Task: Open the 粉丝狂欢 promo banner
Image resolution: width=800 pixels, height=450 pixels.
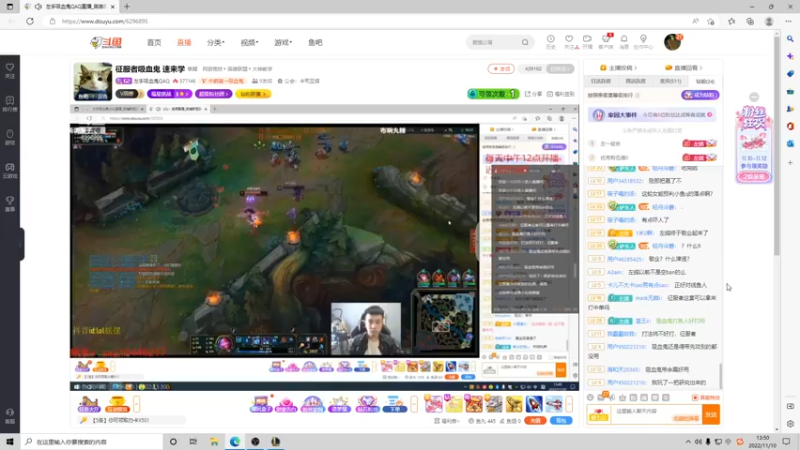Action: 754,144
